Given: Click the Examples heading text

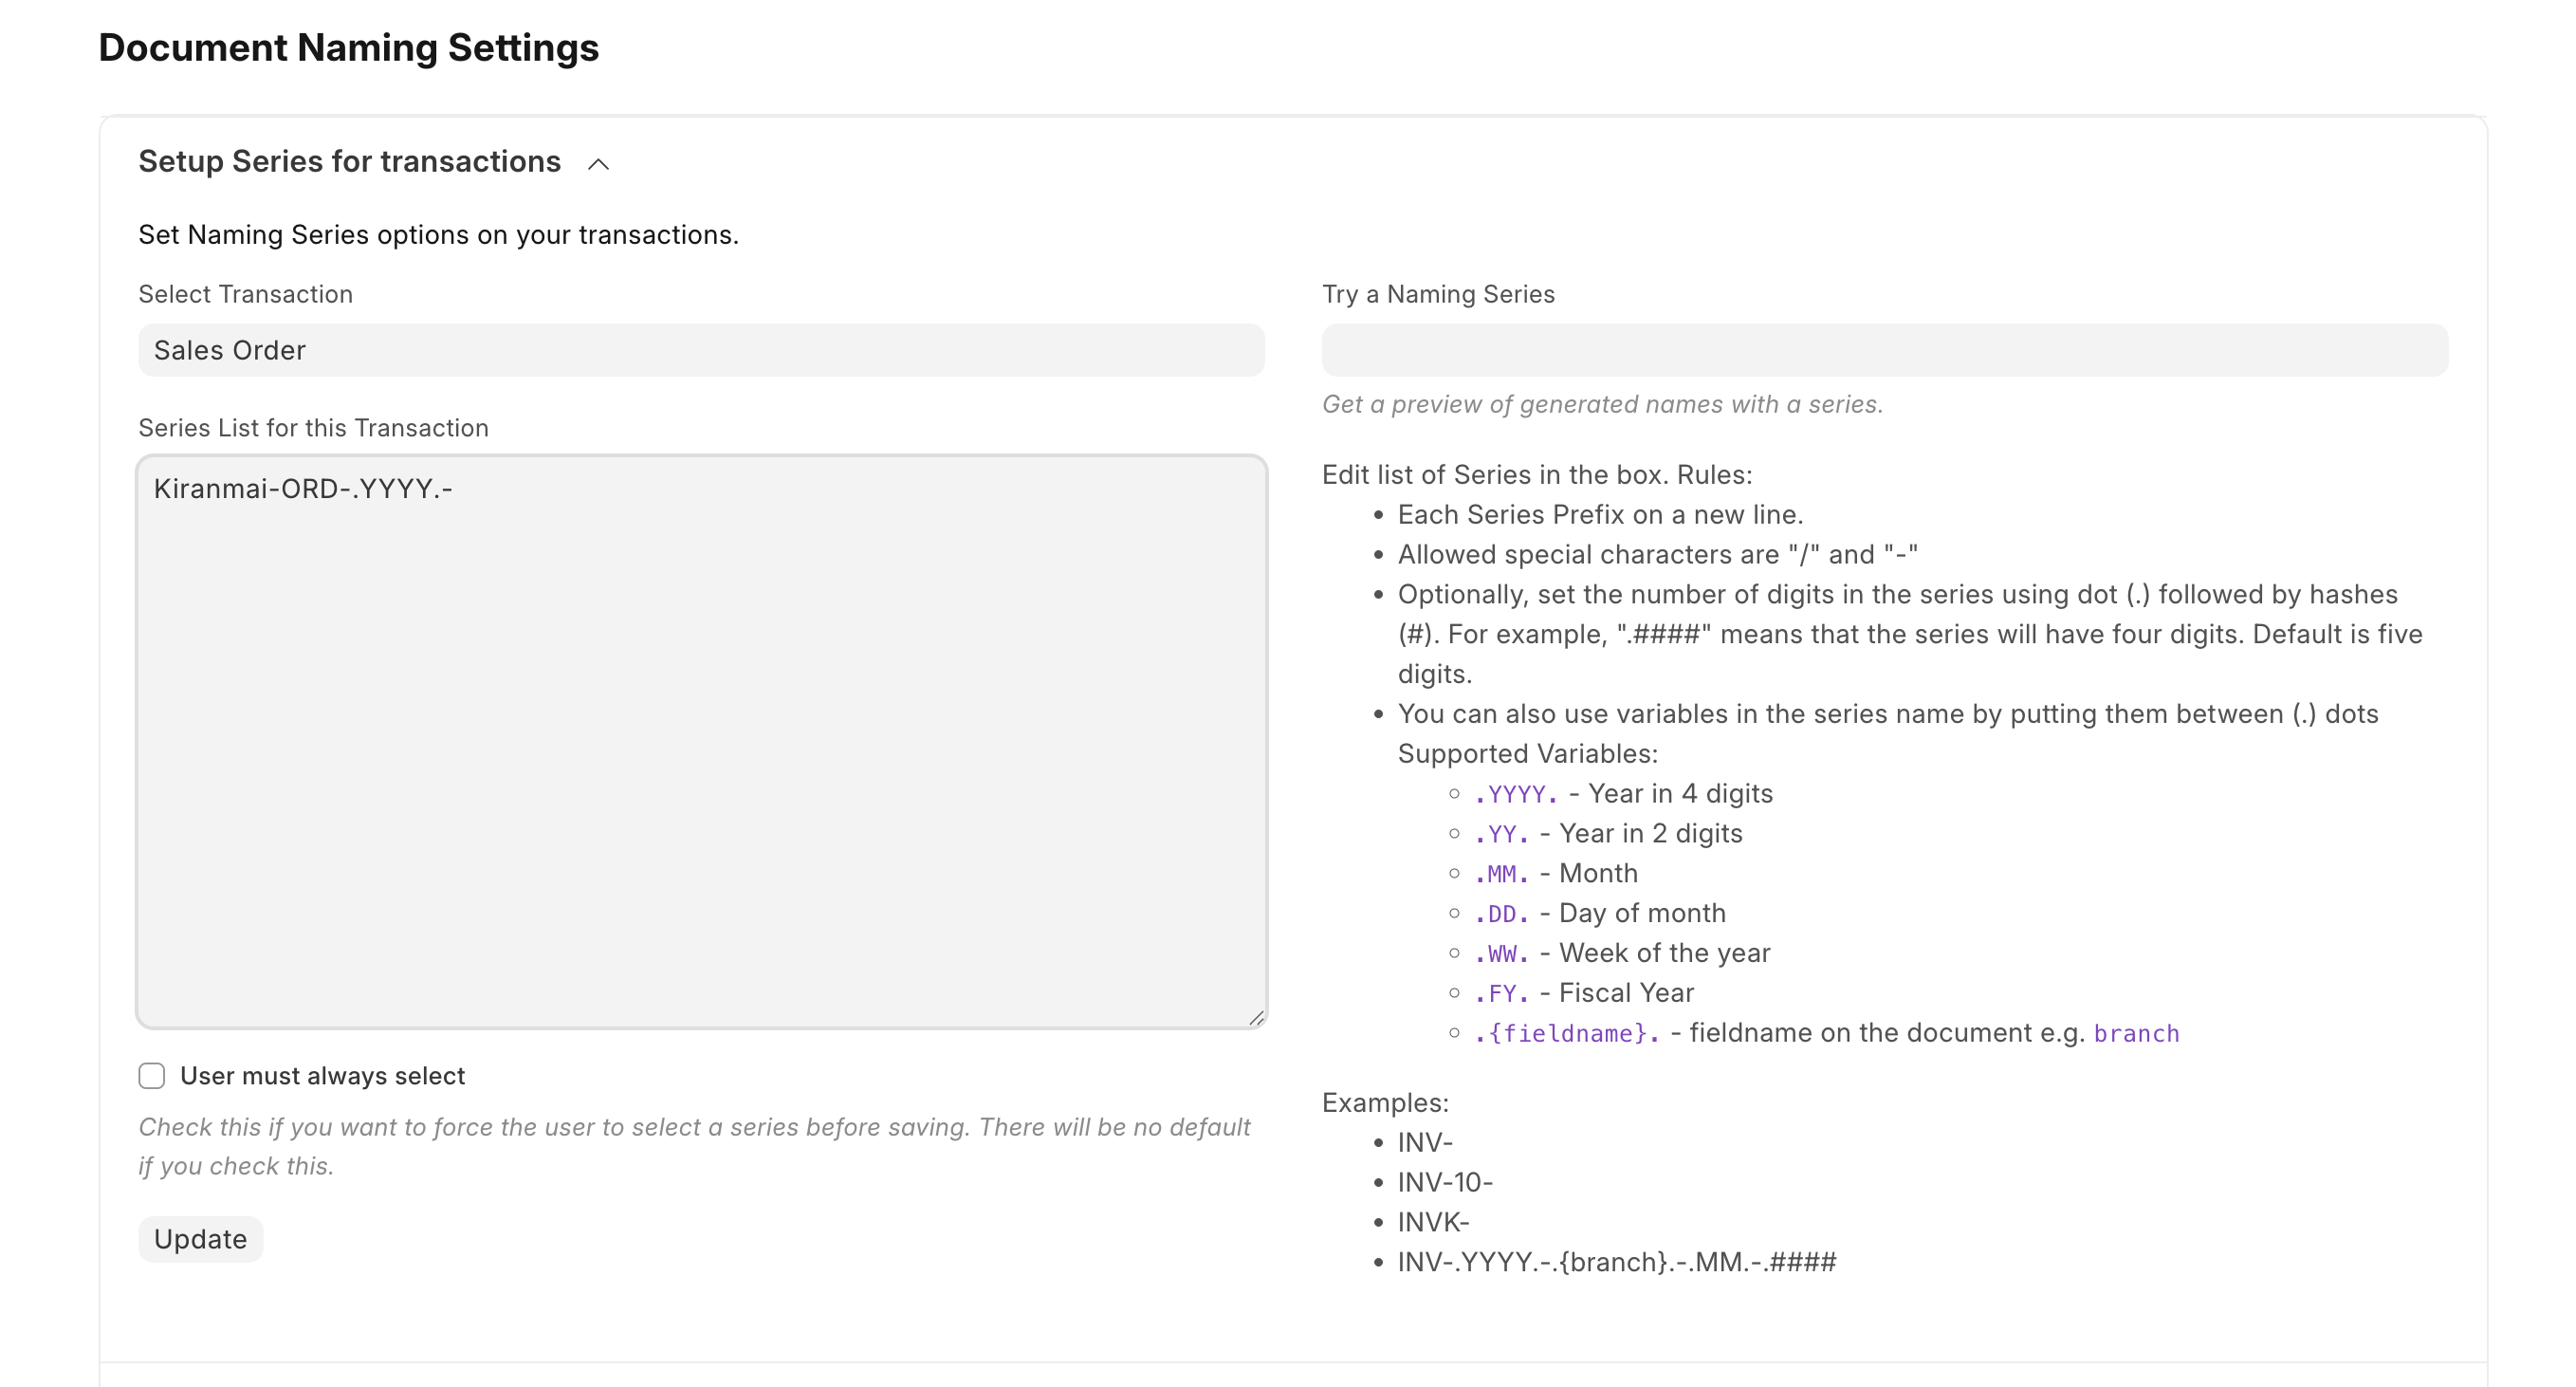Looking at the screenshot, I should (1385, 1102).
